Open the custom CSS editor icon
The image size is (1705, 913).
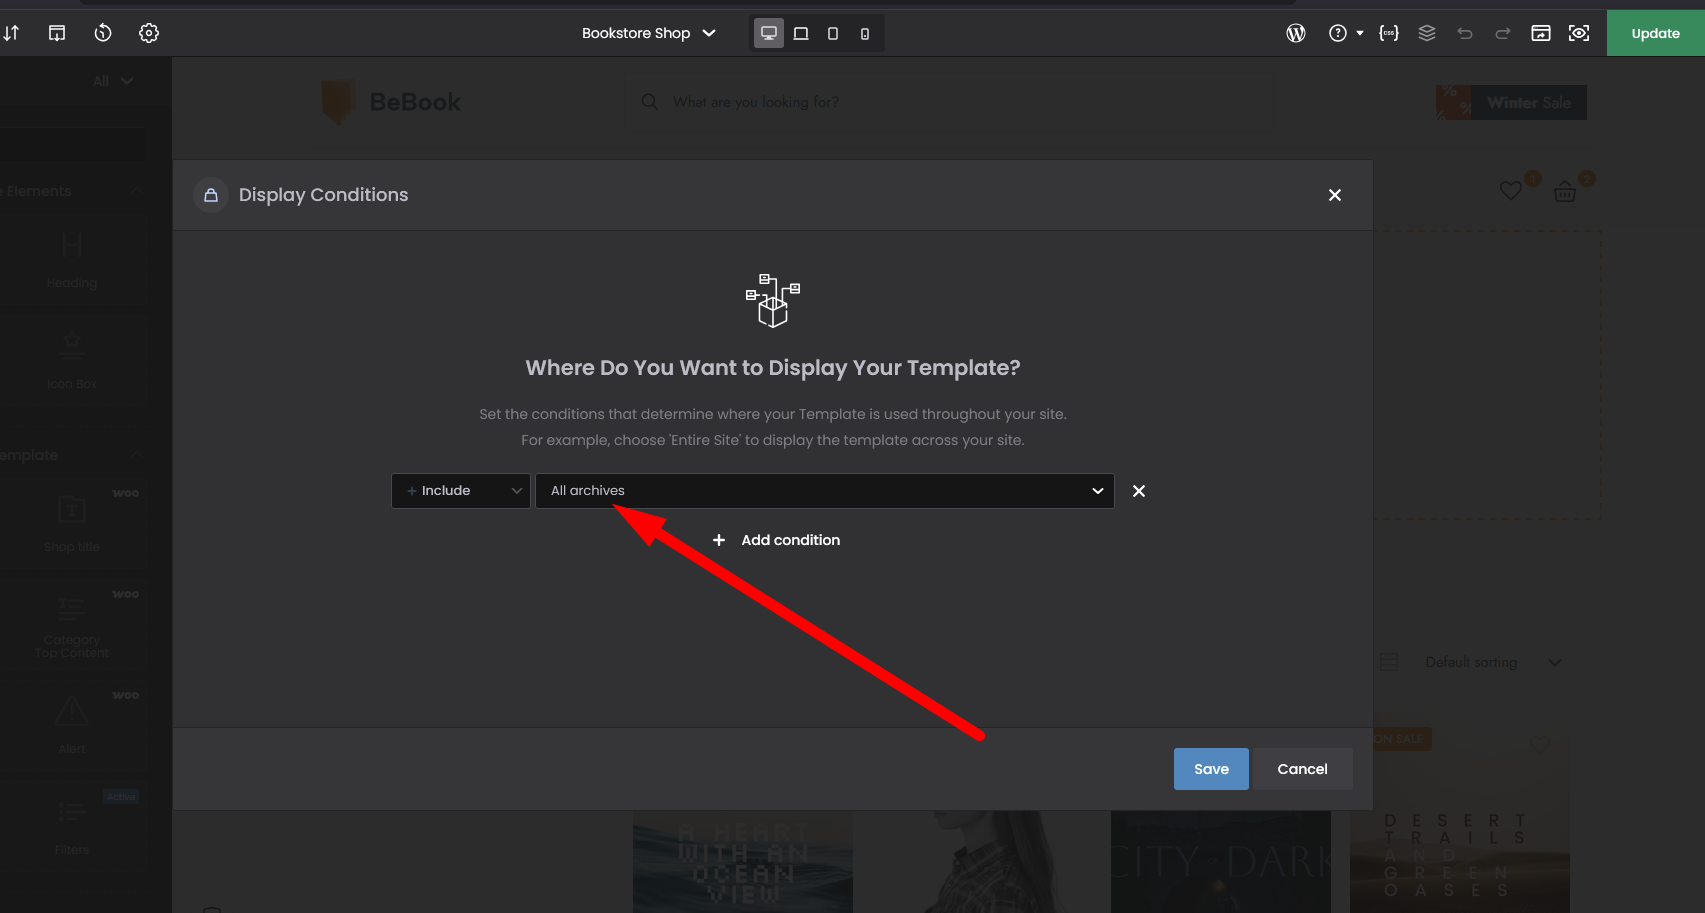tap(1389, 33)
